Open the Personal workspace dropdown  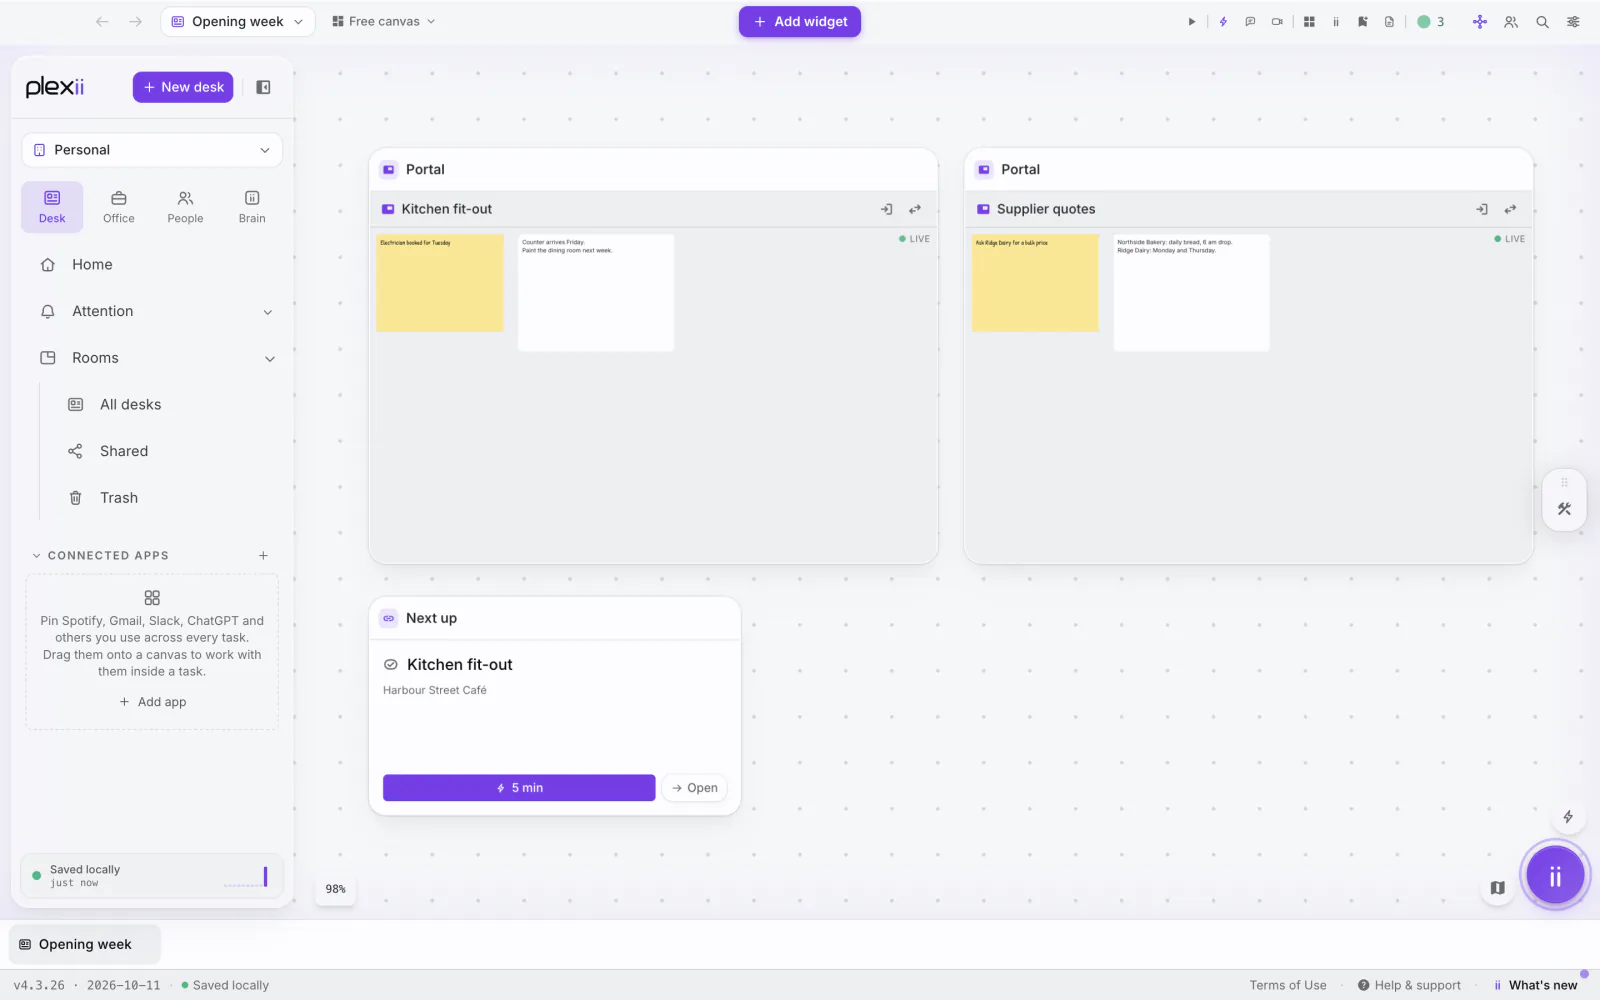click(x=152, y=150)
